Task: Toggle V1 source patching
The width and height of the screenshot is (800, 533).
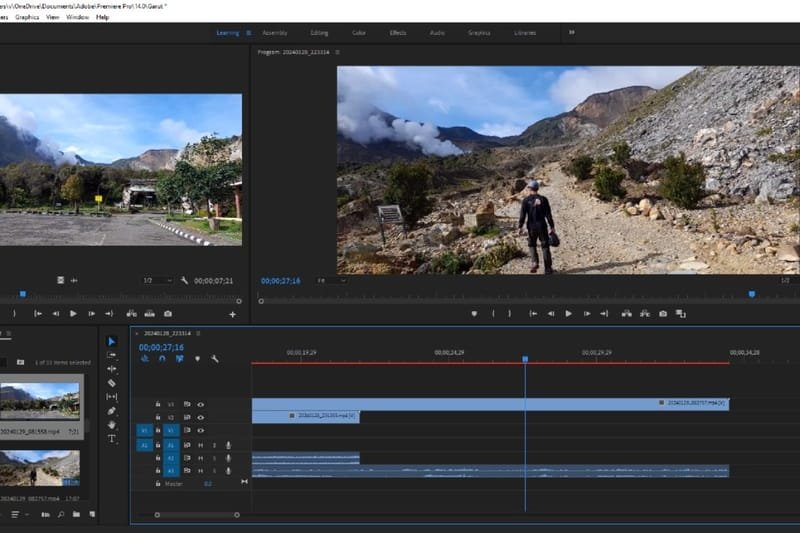Action: pyautogui.click(x=144, y=430)
